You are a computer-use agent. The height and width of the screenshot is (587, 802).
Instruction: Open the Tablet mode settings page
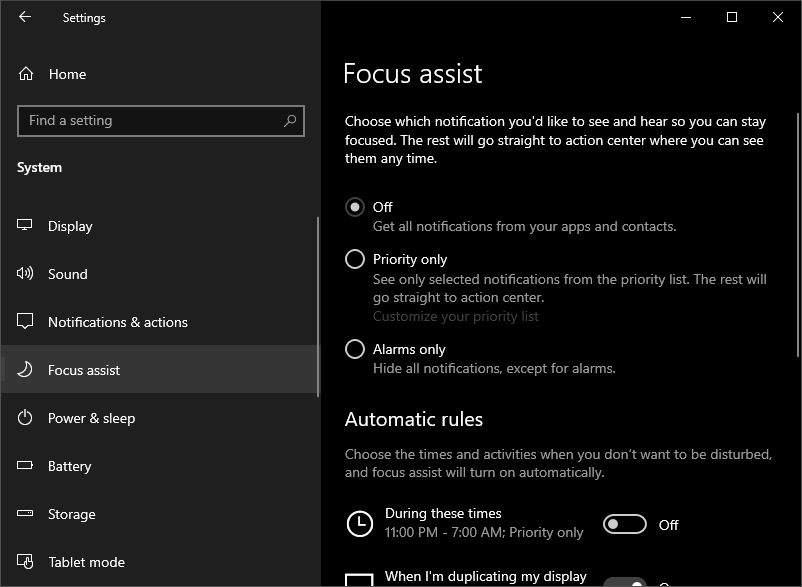point(86,562)
